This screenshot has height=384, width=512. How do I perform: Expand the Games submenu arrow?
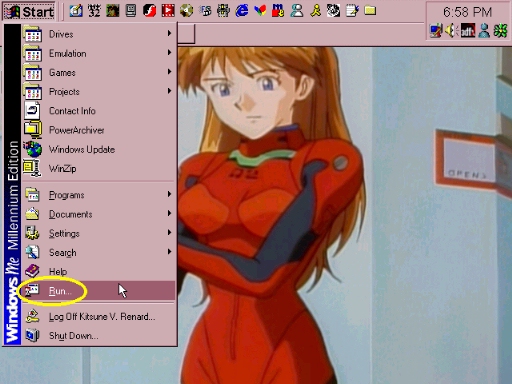[x=169, y=72]
